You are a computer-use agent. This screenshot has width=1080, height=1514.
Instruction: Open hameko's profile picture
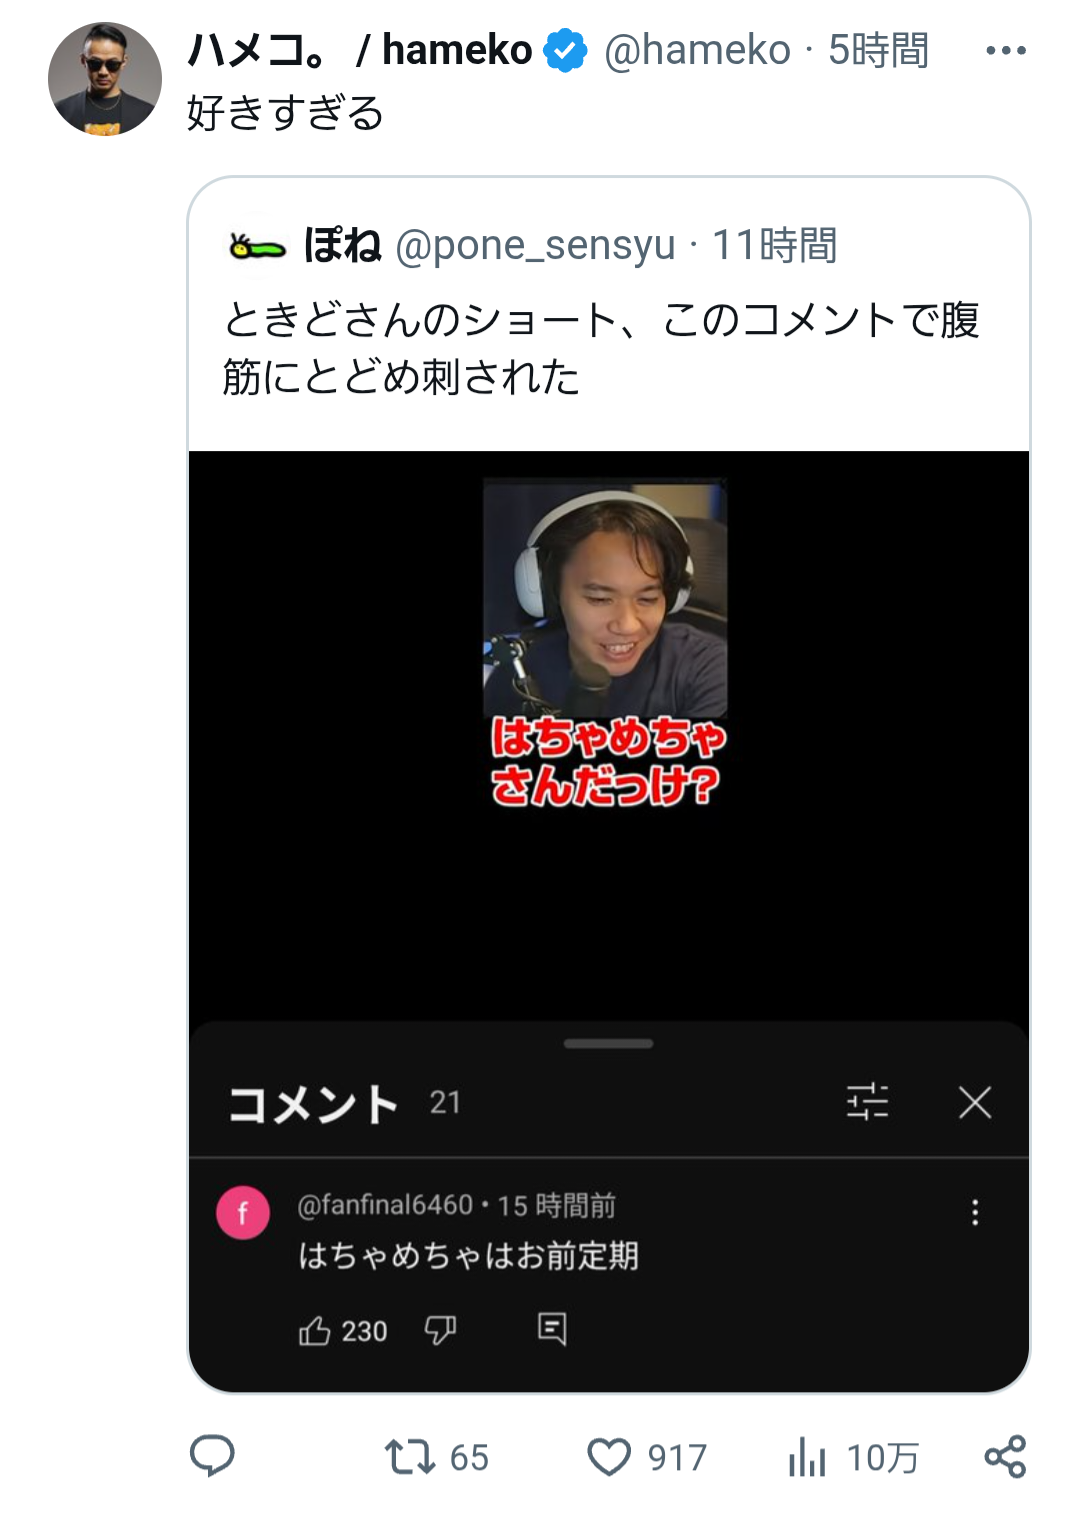[105, 79]
